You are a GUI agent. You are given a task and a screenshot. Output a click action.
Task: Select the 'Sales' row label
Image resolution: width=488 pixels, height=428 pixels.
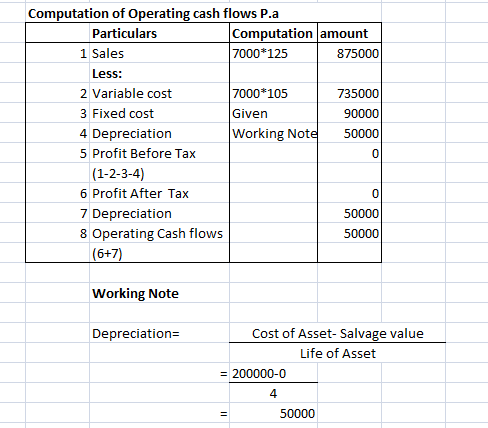108,53
